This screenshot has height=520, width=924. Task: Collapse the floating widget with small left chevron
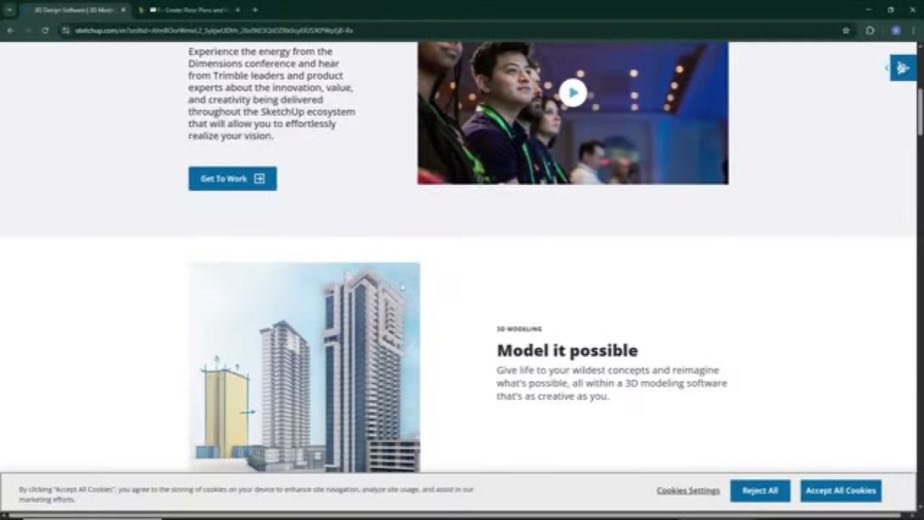(886, 68)
